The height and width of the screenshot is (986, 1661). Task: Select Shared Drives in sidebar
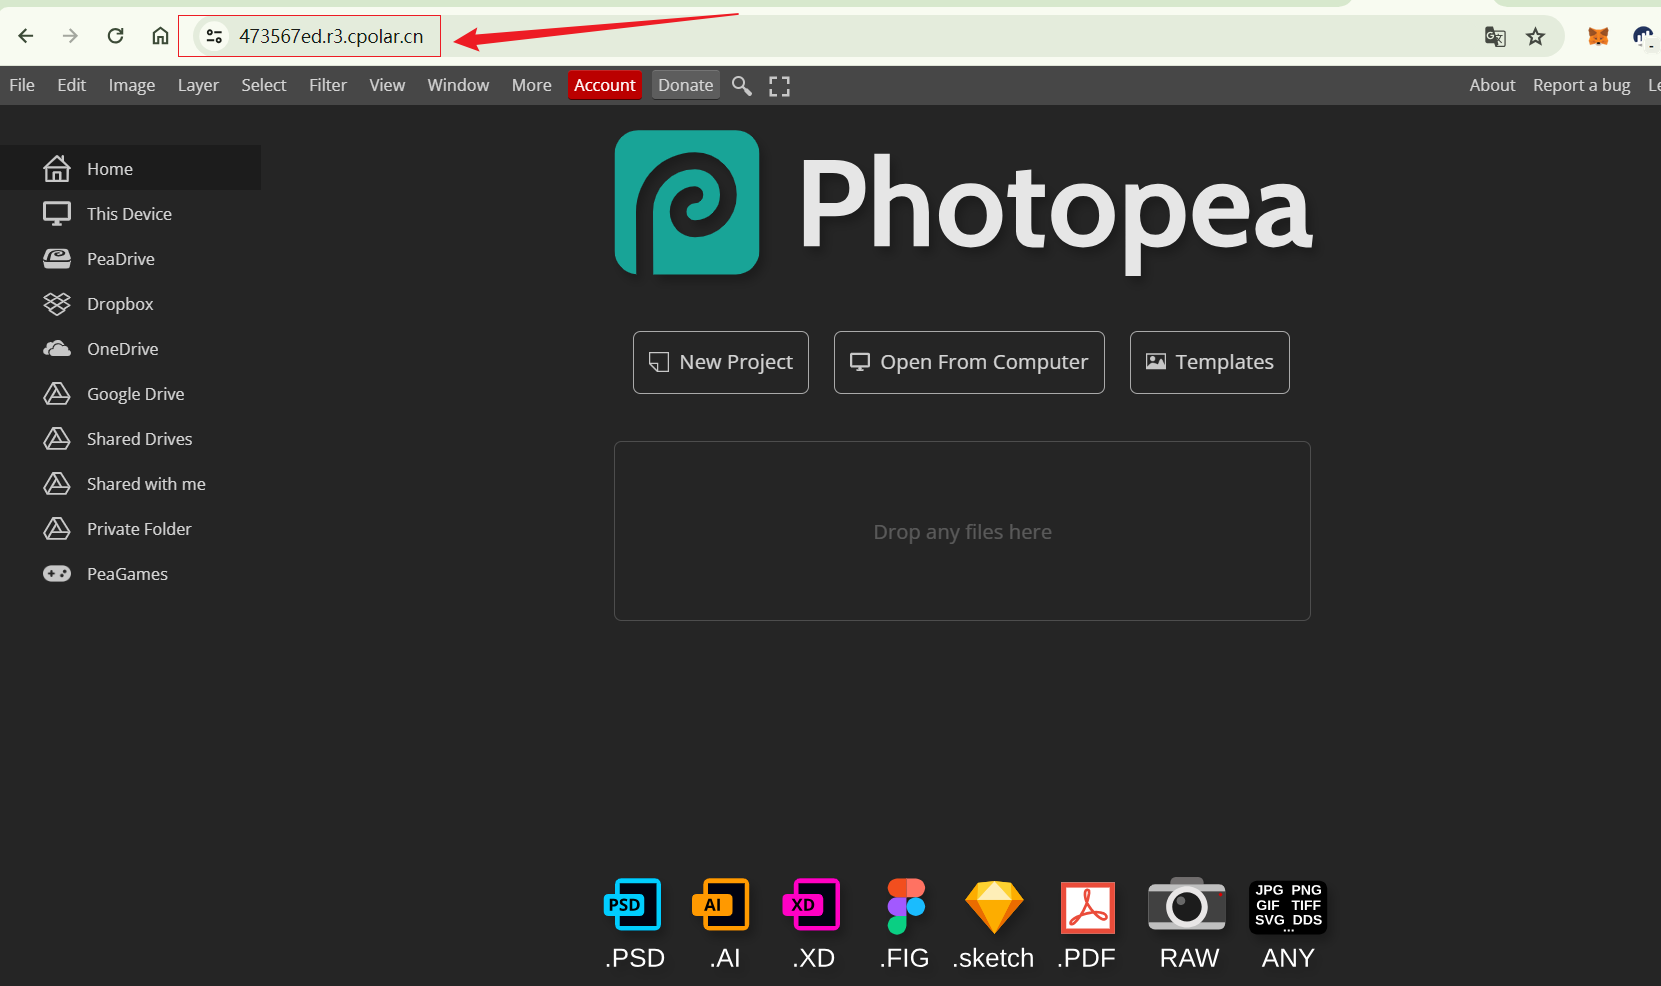coord(130,439)
